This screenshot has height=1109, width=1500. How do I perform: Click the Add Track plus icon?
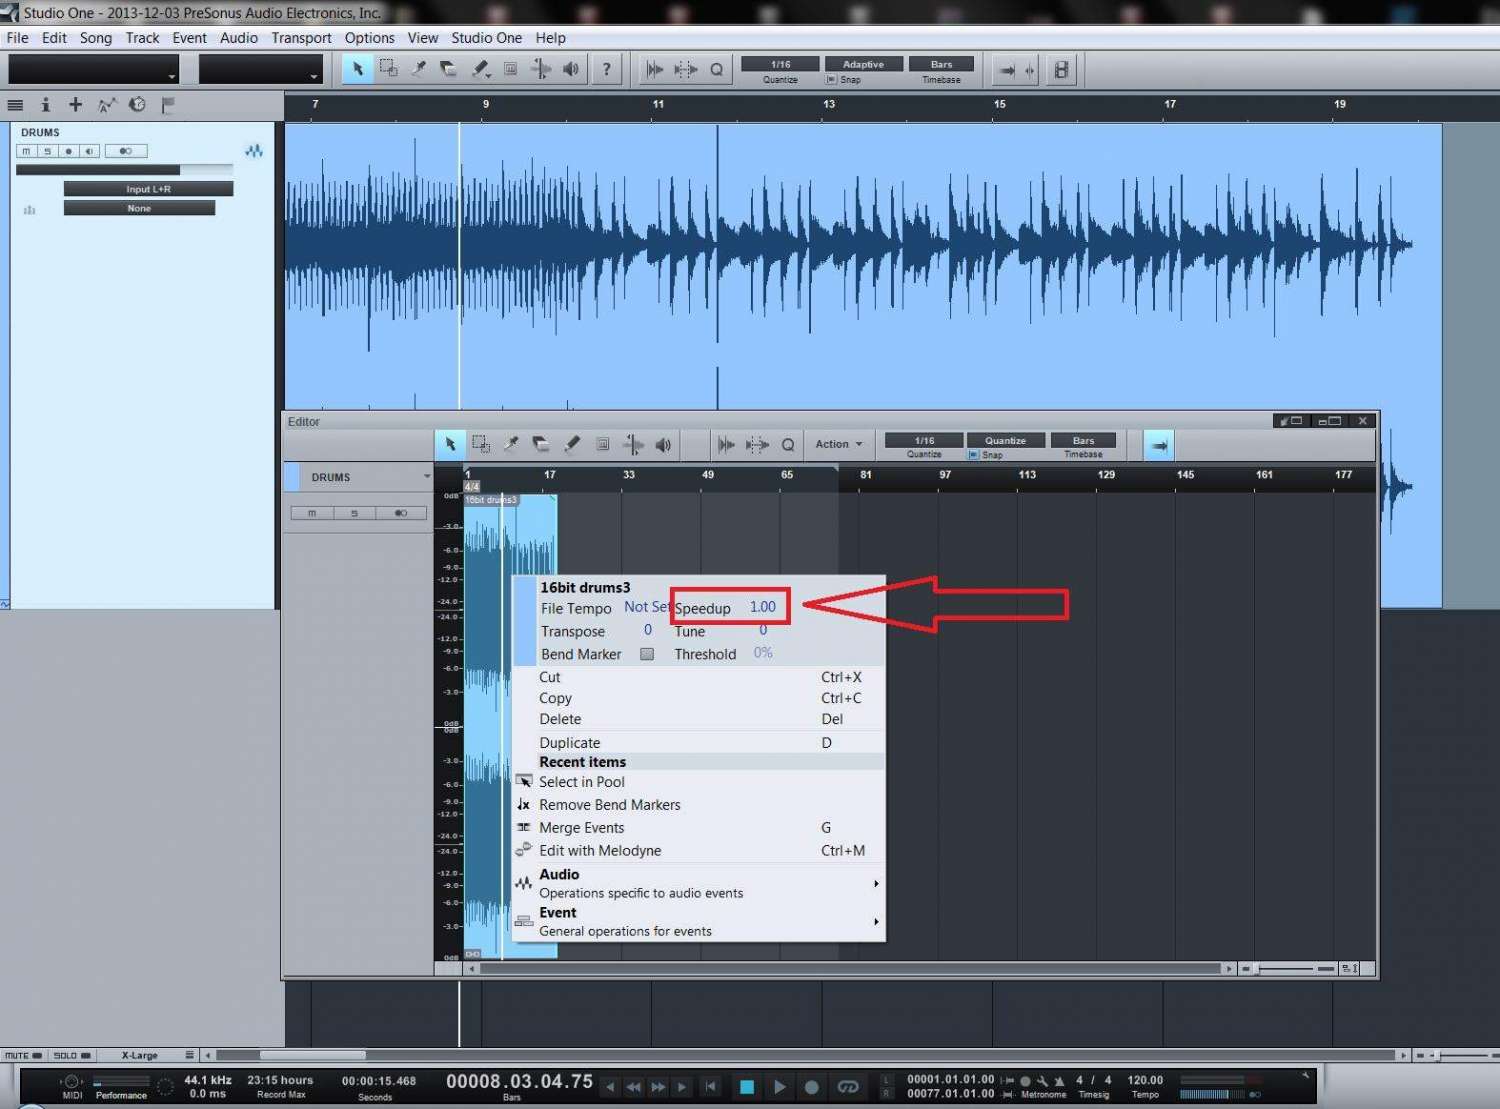(x=75, y=104)
